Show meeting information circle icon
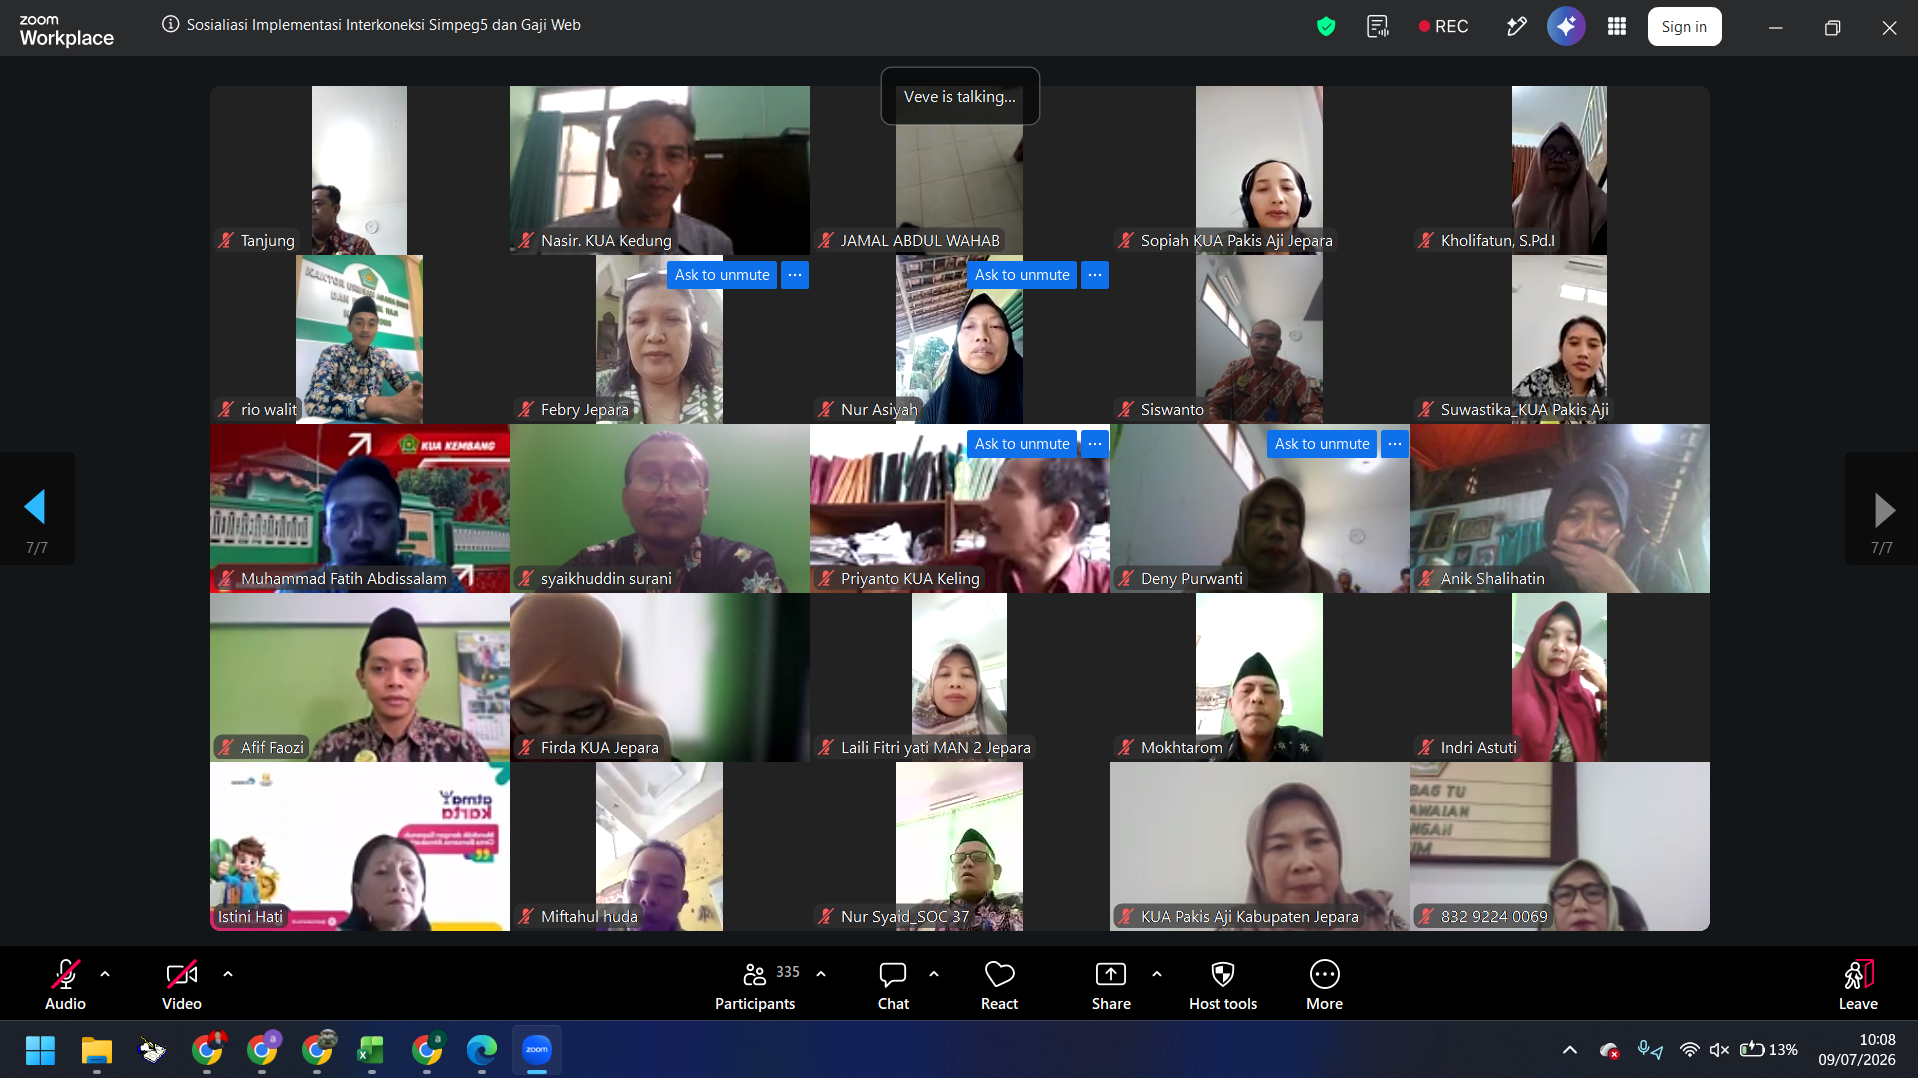 (x=171, y=25)
